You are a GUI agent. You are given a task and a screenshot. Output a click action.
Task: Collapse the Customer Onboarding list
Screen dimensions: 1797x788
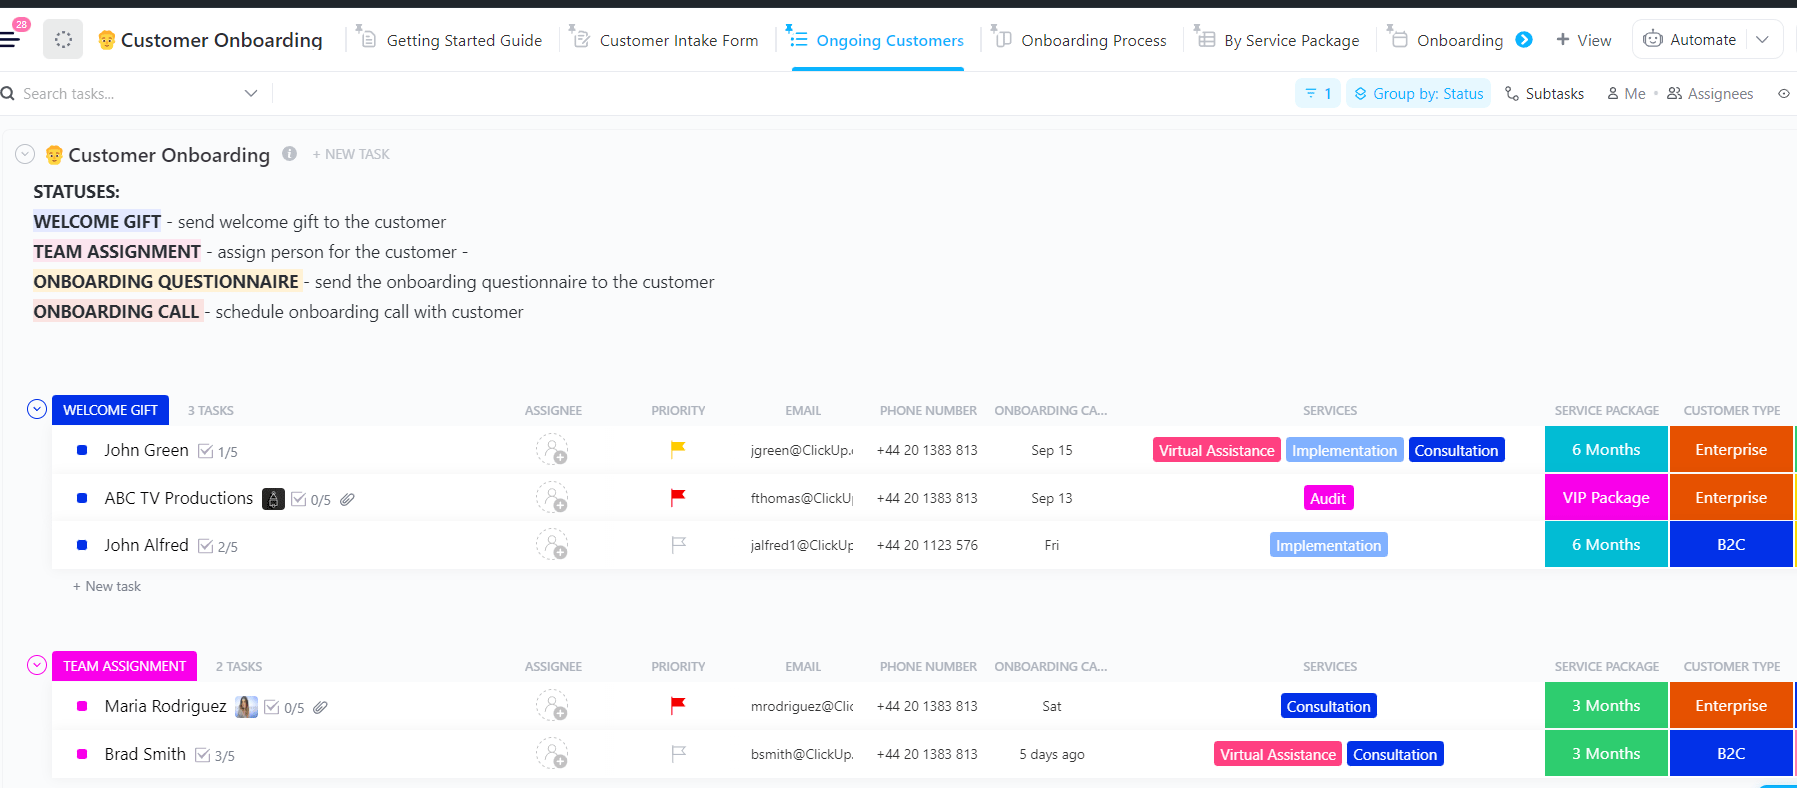(25, 154)
